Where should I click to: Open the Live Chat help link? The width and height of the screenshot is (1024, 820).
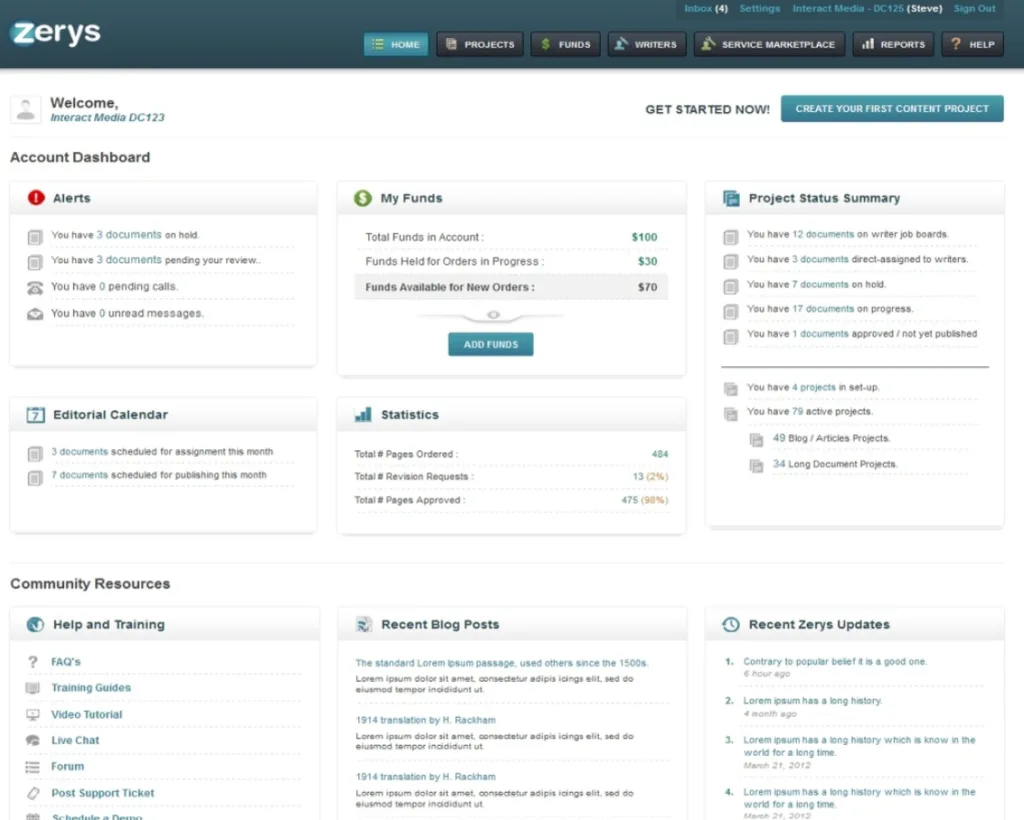click(x=75, y=741)
